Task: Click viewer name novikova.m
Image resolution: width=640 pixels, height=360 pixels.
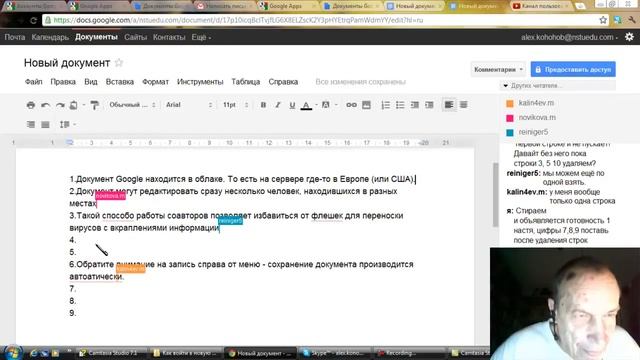Action: tap(537, 118)
